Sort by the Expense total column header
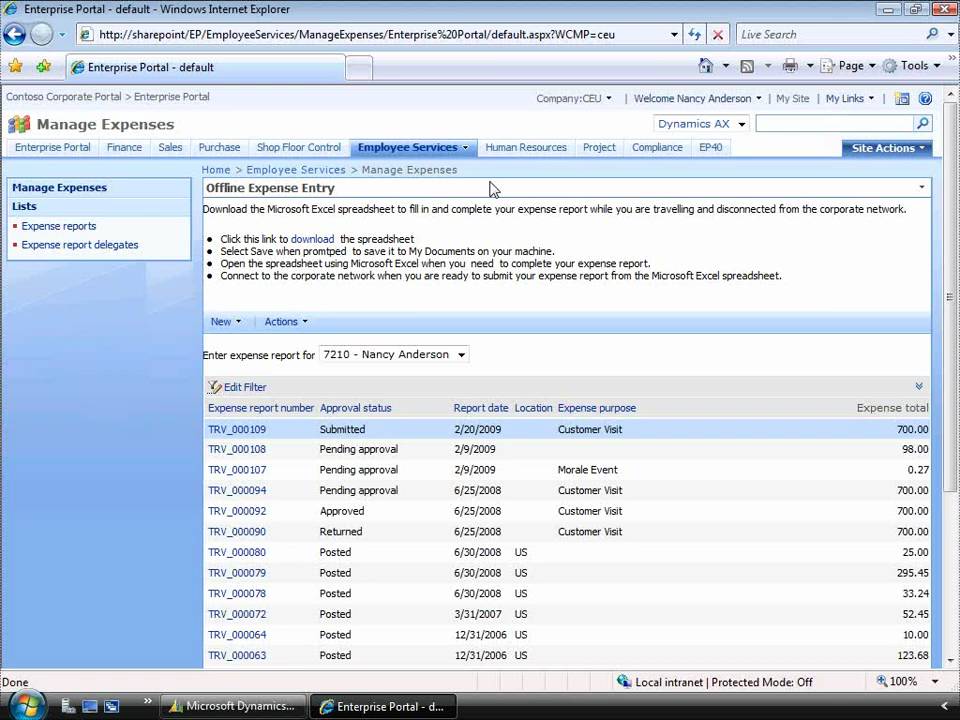This screenshot has height=720, width=960. tap(892, 408)
